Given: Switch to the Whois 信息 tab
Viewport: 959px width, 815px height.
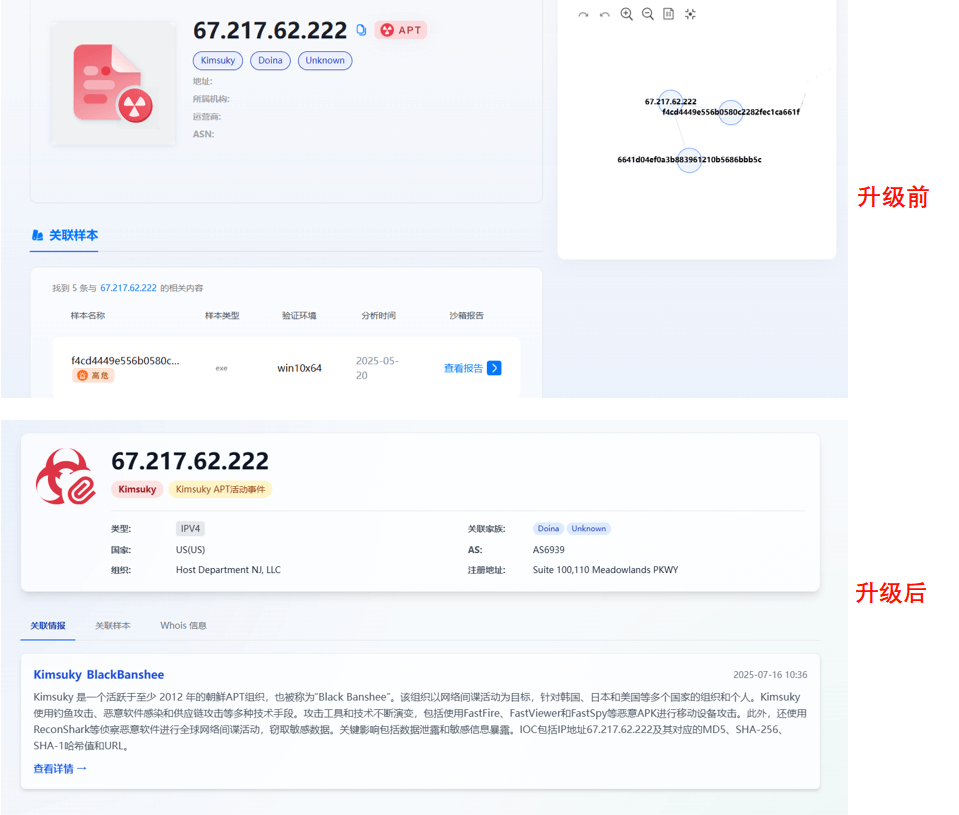Looking at the screenshot, I should [x=183, y=626].
